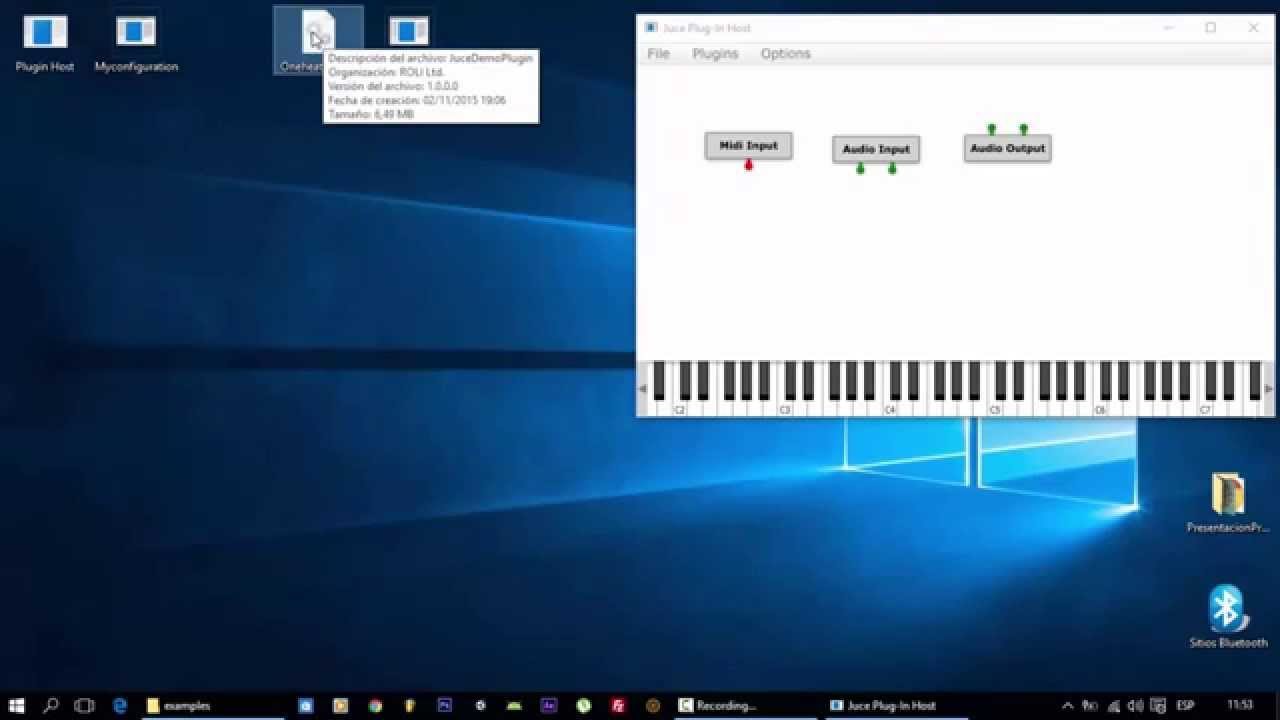
Task: Launch Microsoft Edge from the taskbar
Action: pyautogui.click(x=120, y=705)
